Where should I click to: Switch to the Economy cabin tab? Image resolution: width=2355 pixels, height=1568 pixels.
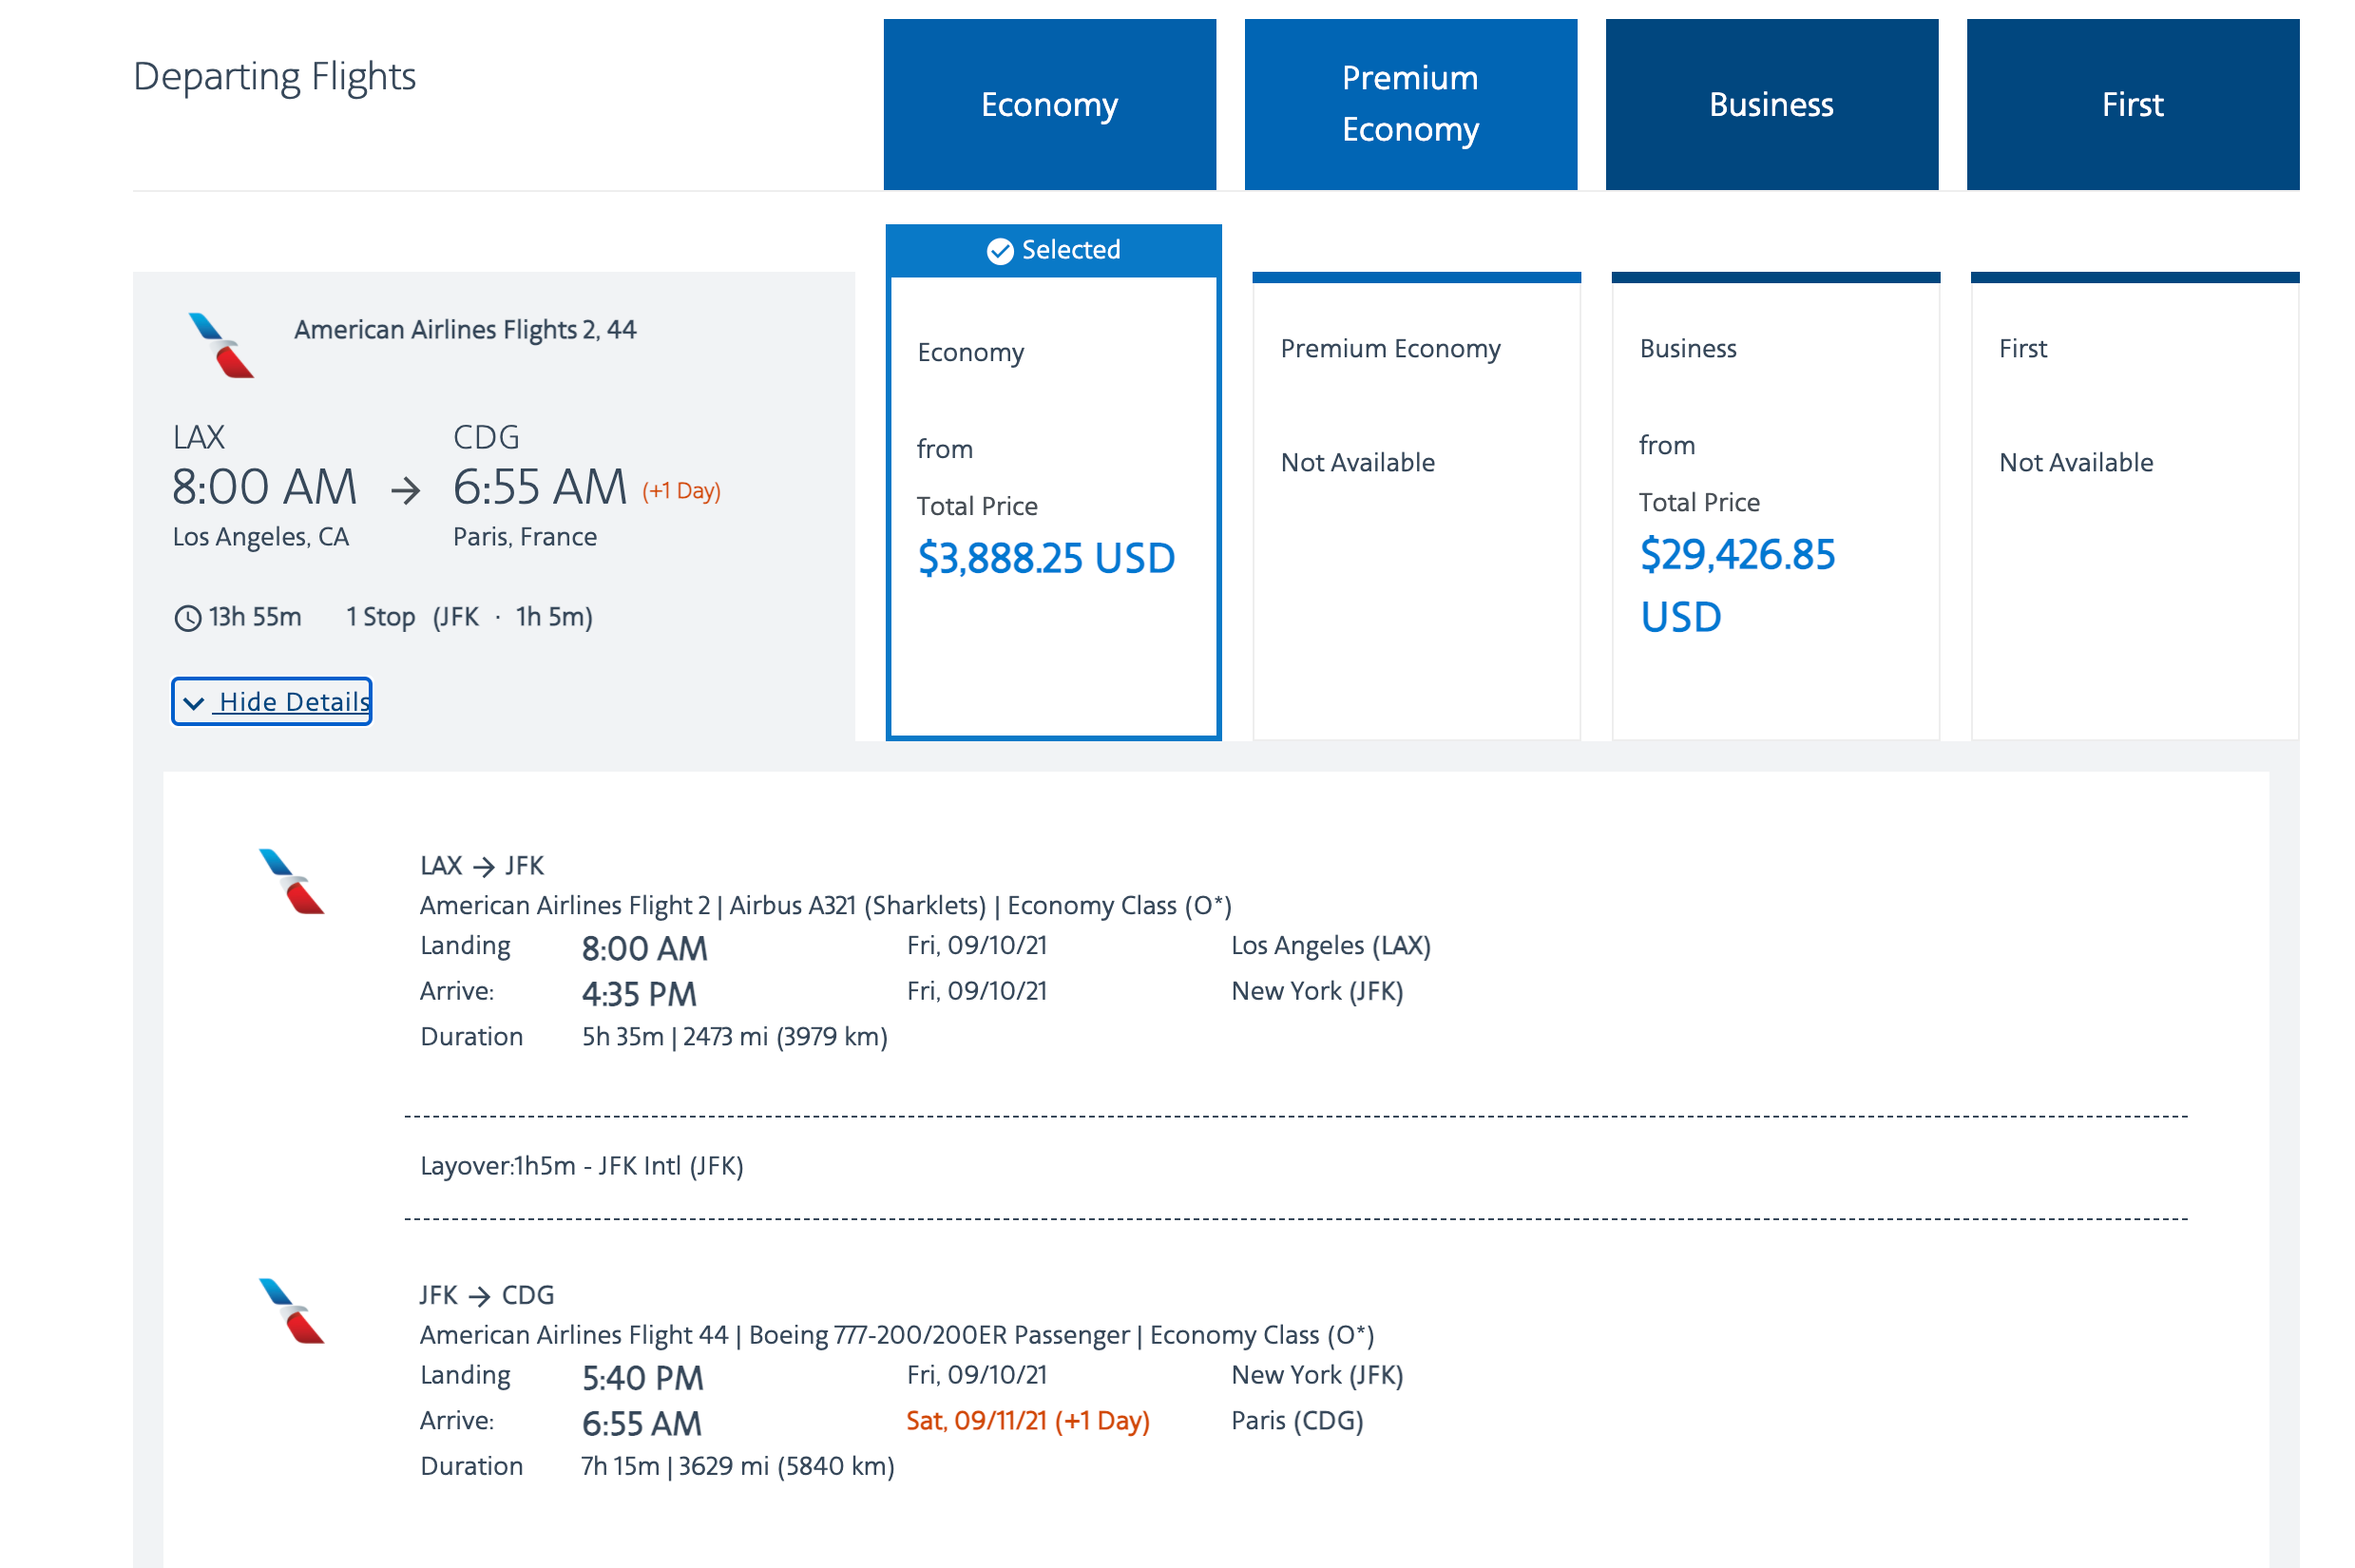(x=1049, y=105)
